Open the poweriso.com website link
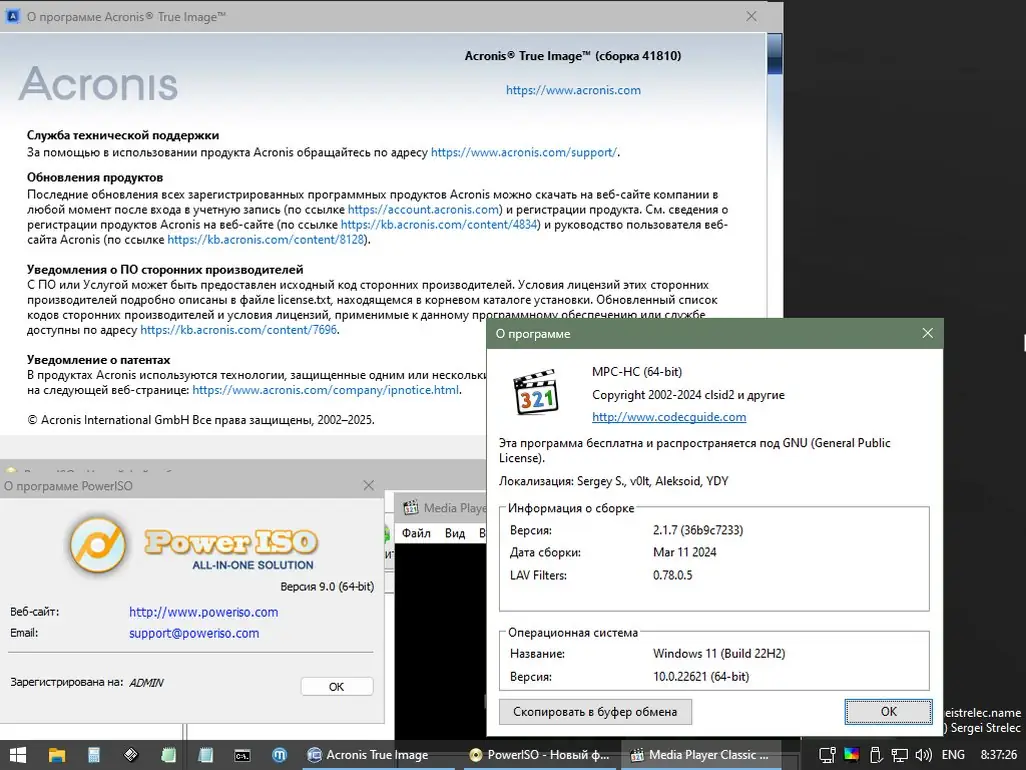Viewport: 1026px width, 770px height. (x=203, y=612)
